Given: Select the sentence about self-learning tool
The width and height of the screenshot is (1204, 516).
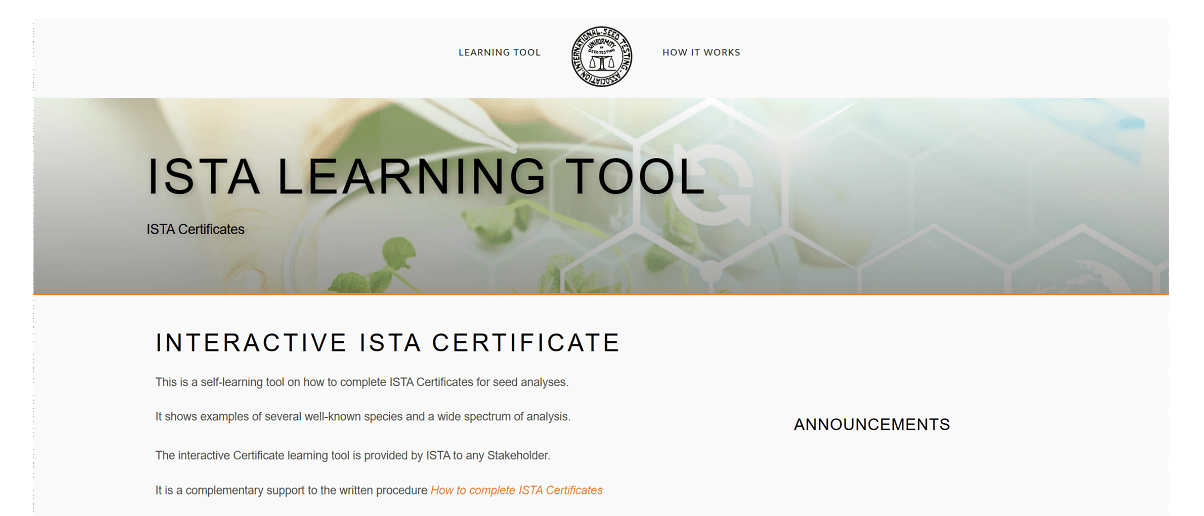Looking at the screenshot, I should point(362,382).
